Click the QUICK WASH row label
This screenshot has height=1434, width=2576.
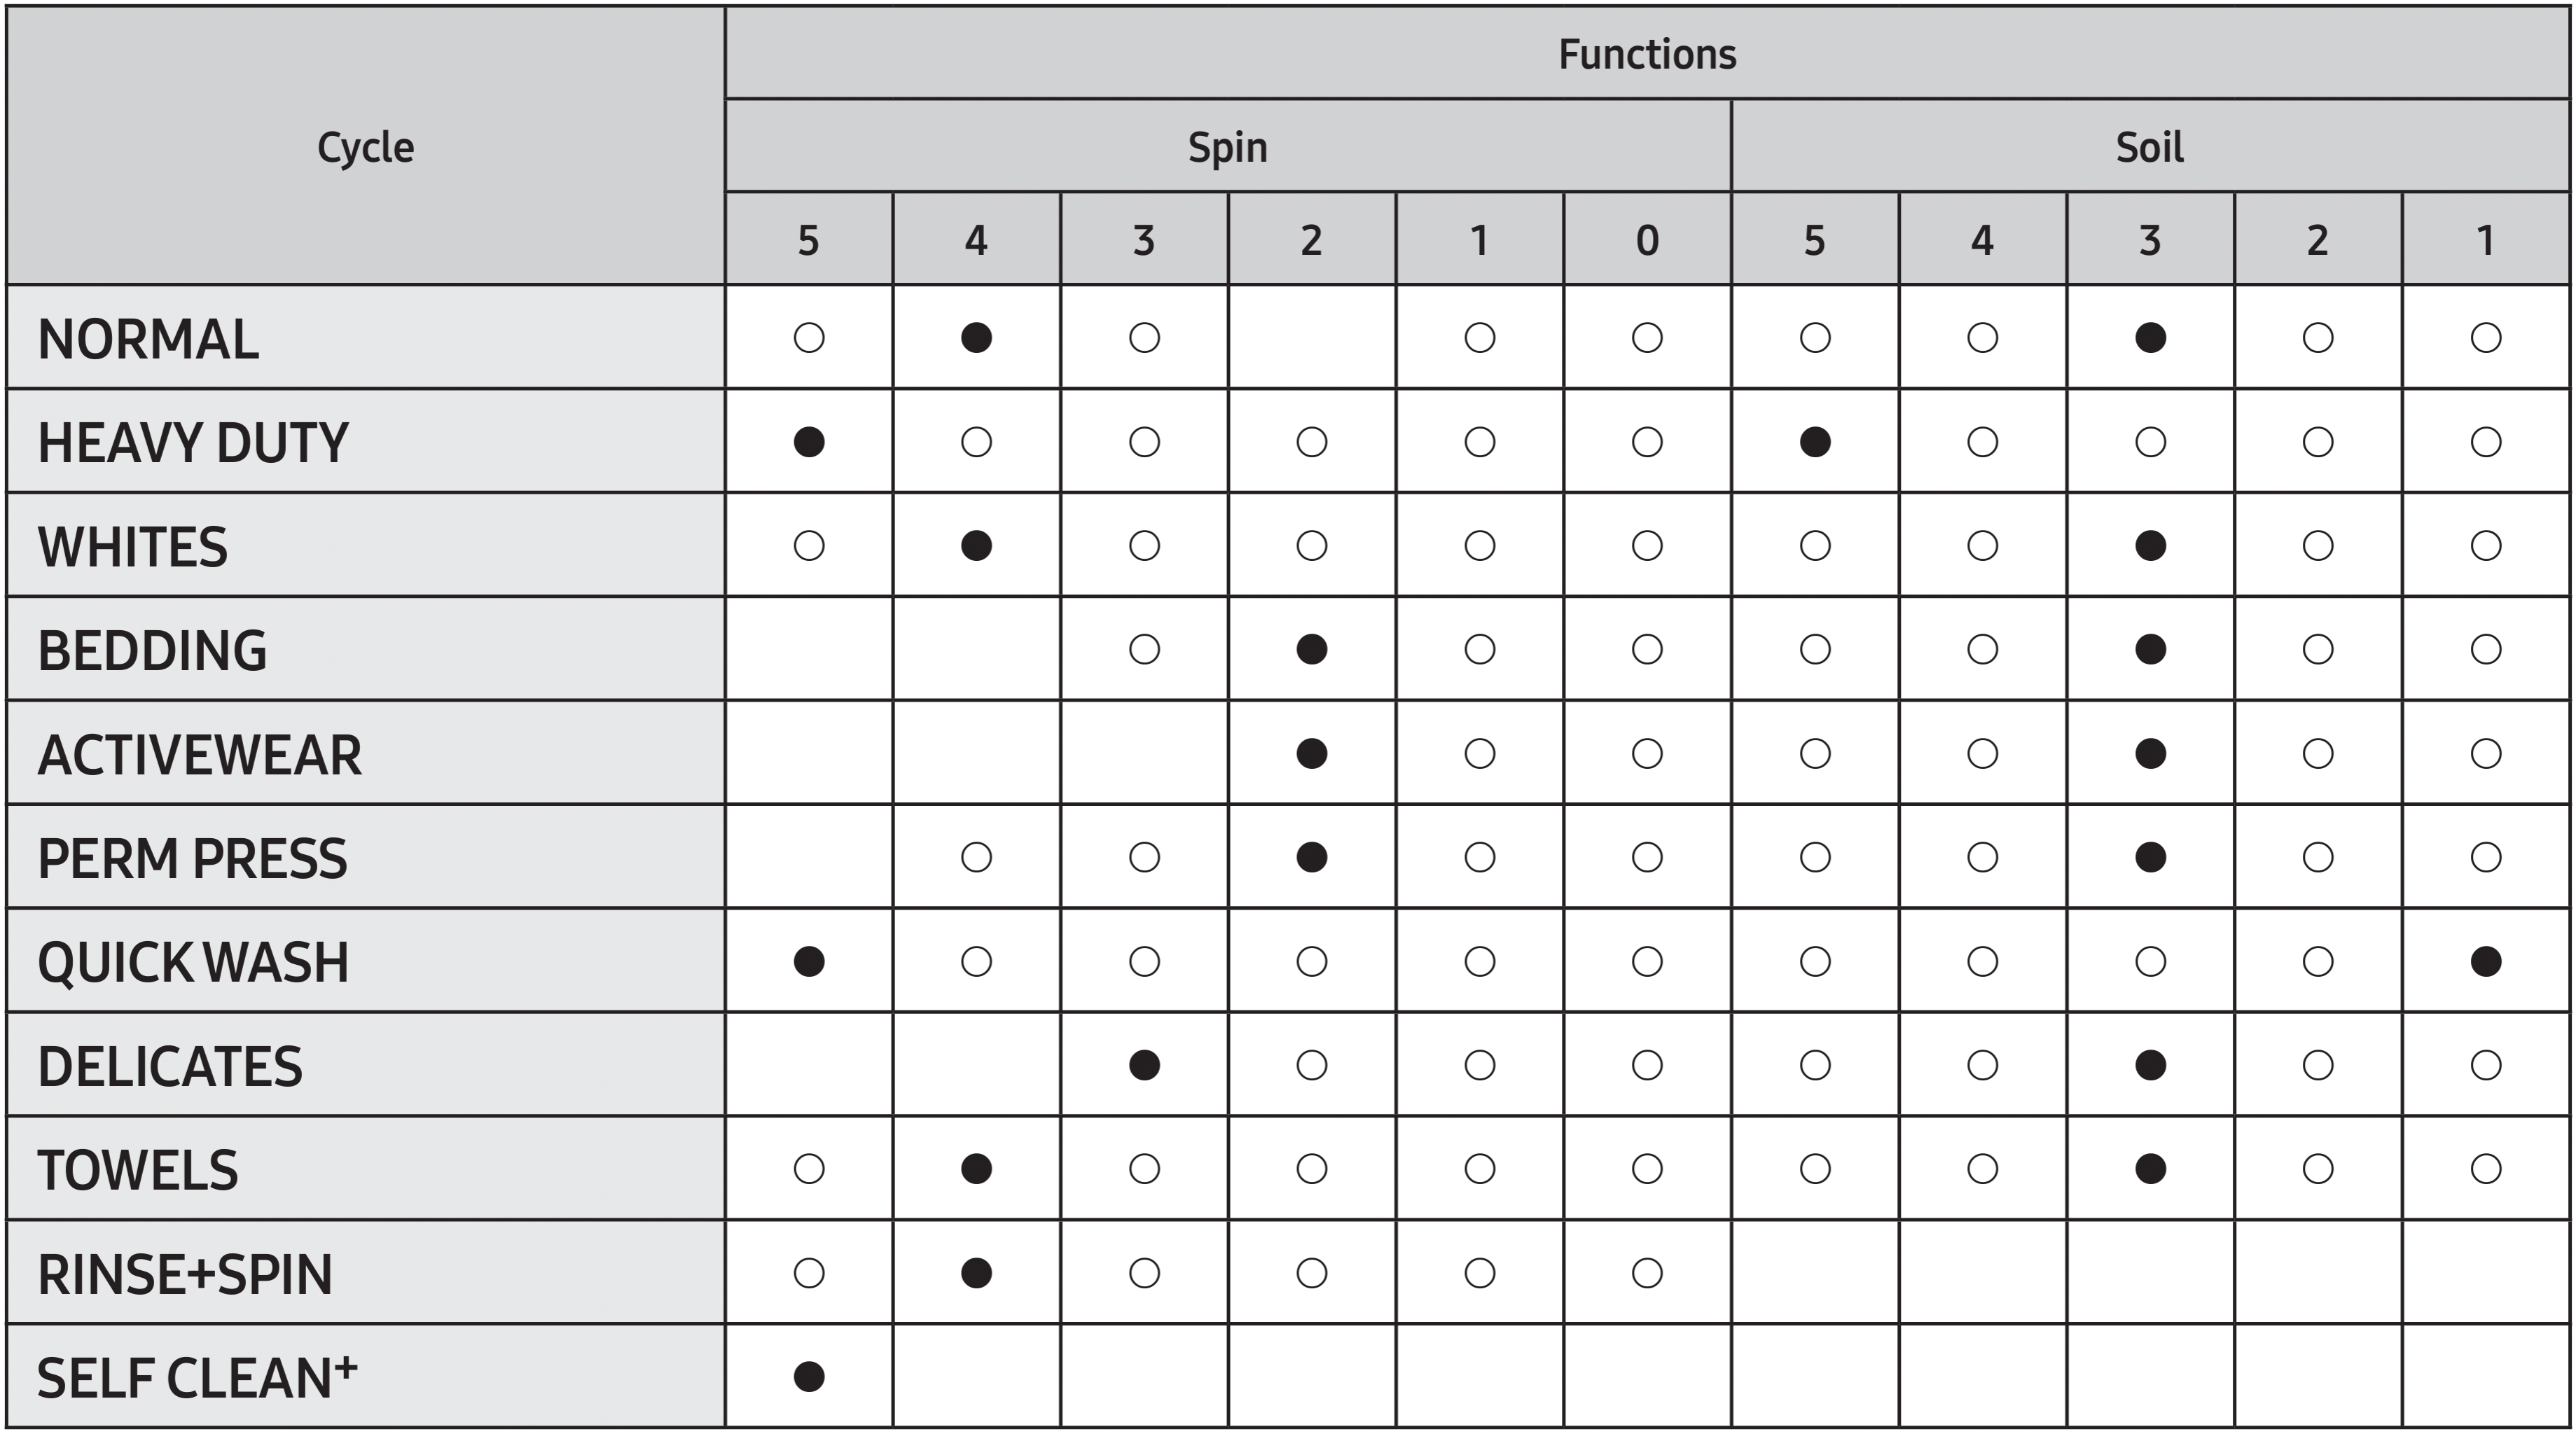pos(193,962)
